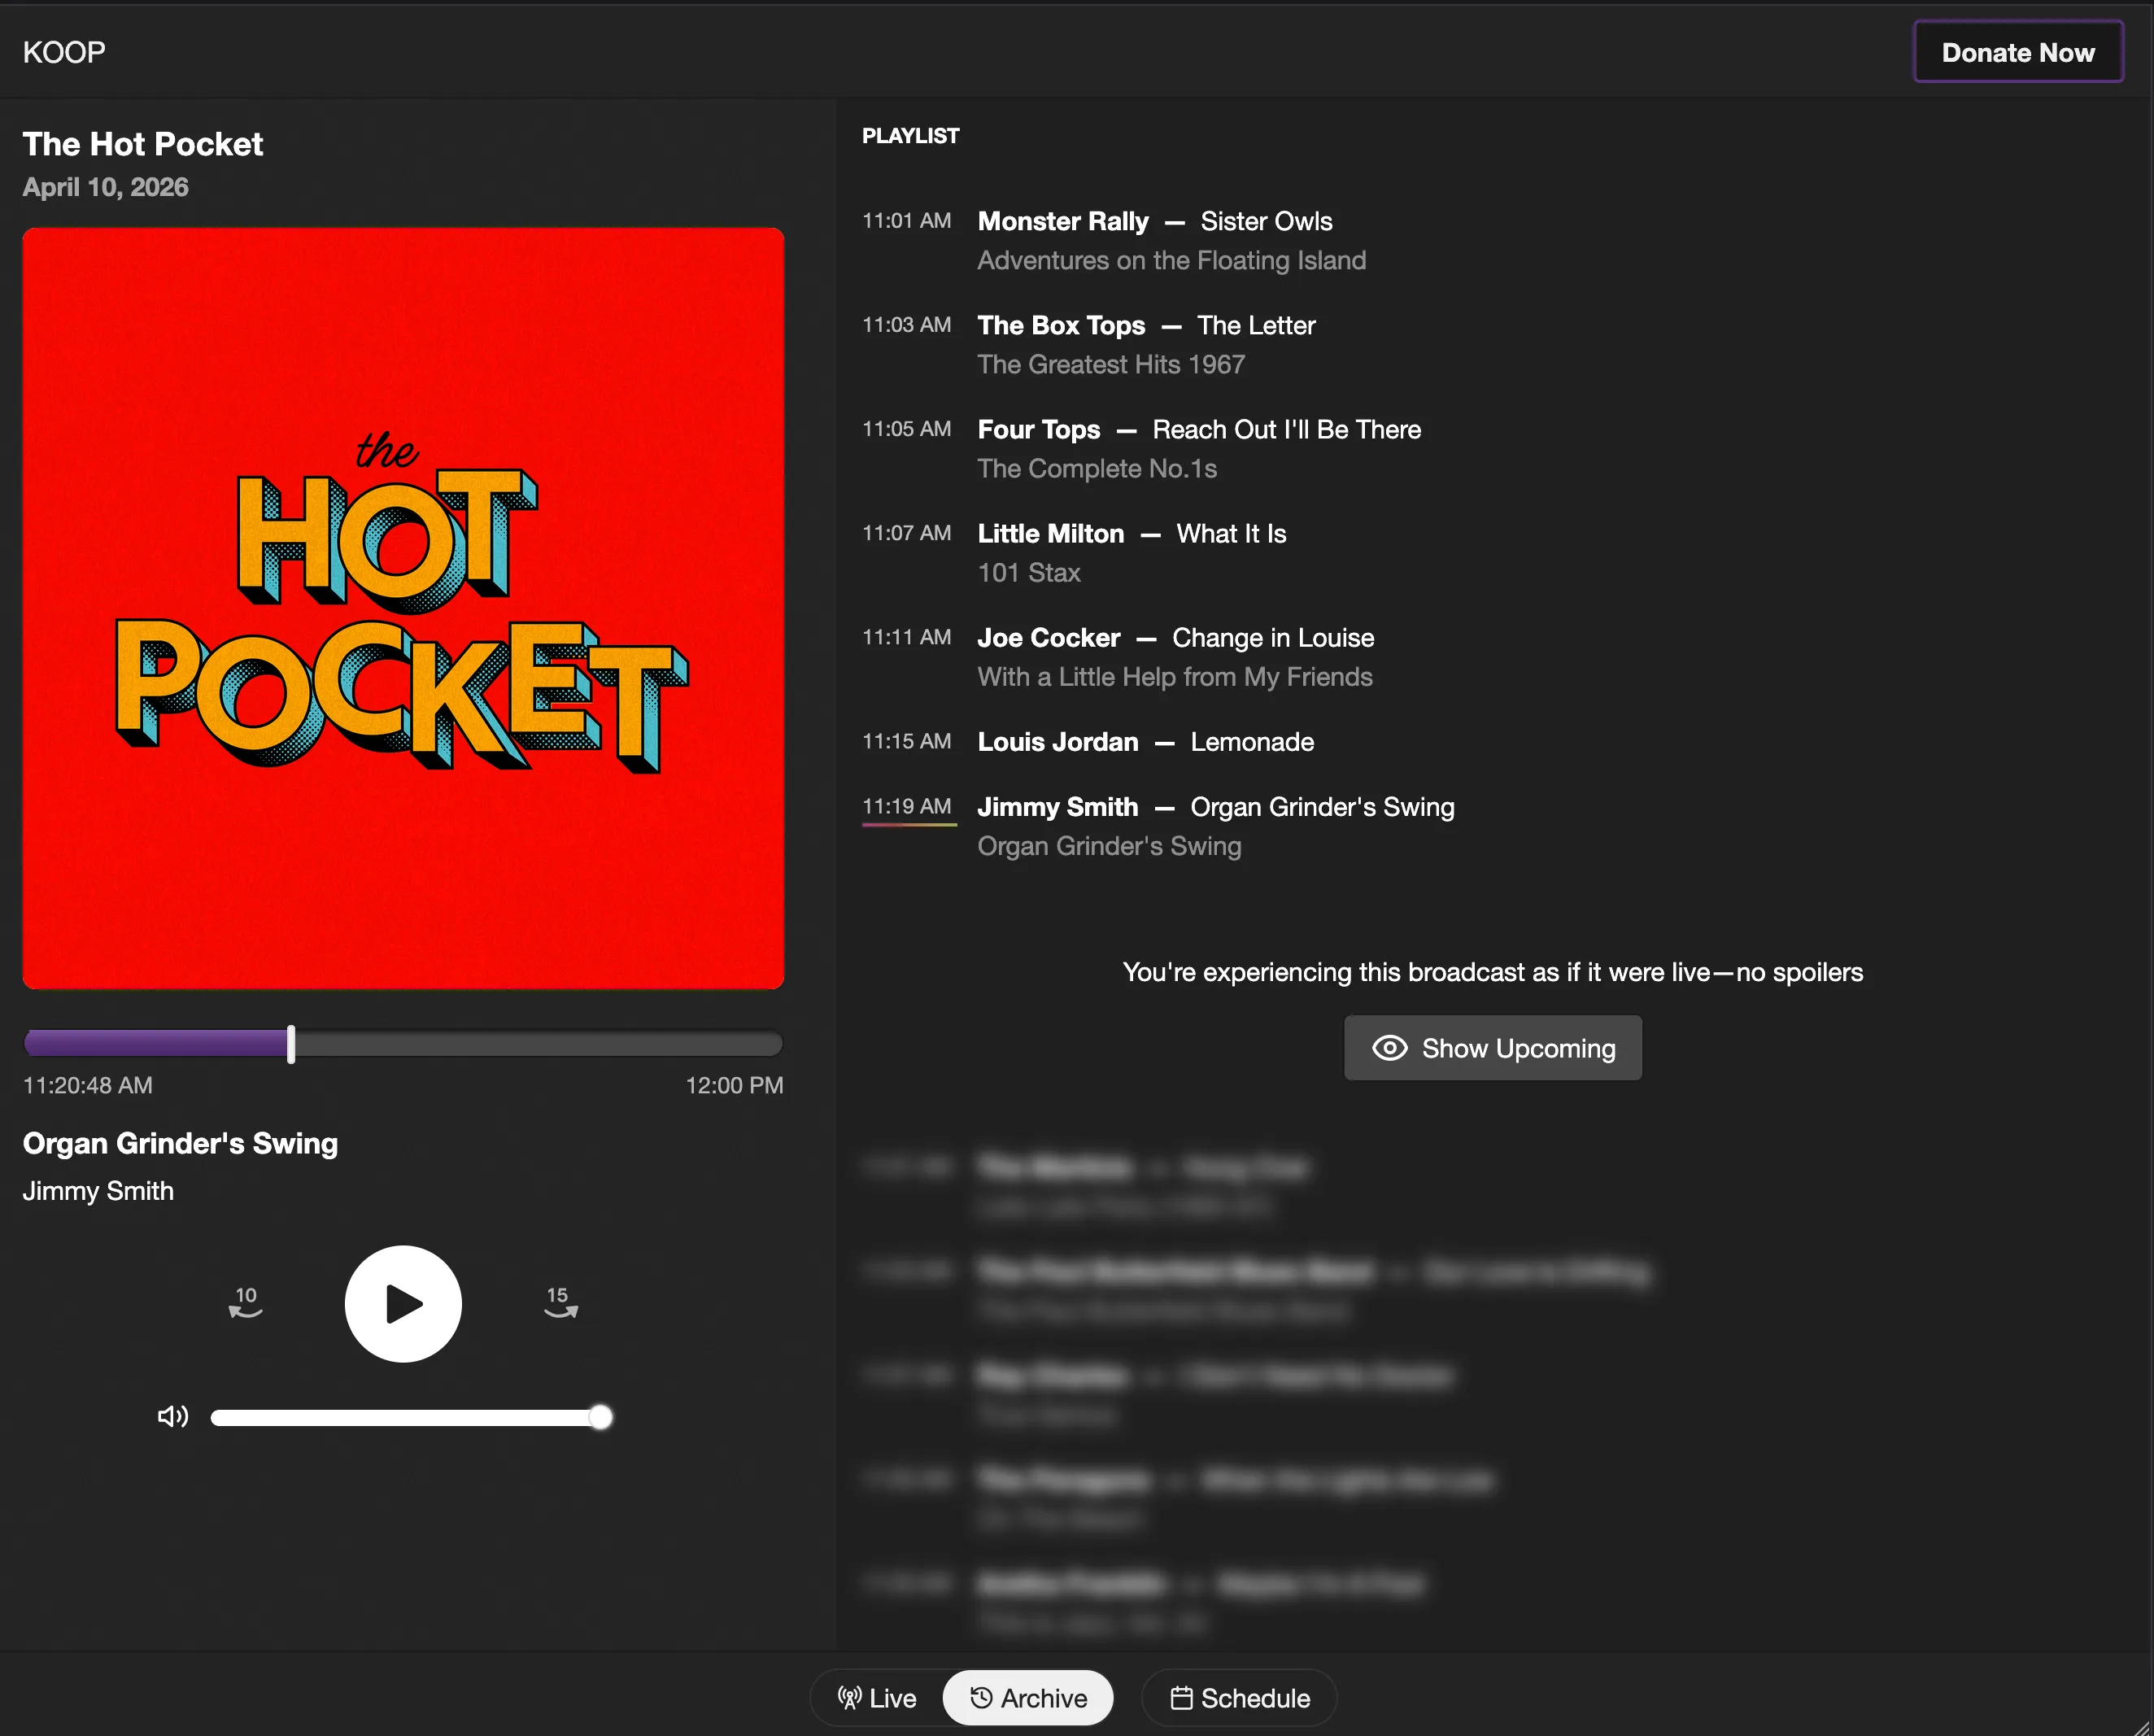
Task: Seek on the broadcast progress bar
Action: [403, 1043]
